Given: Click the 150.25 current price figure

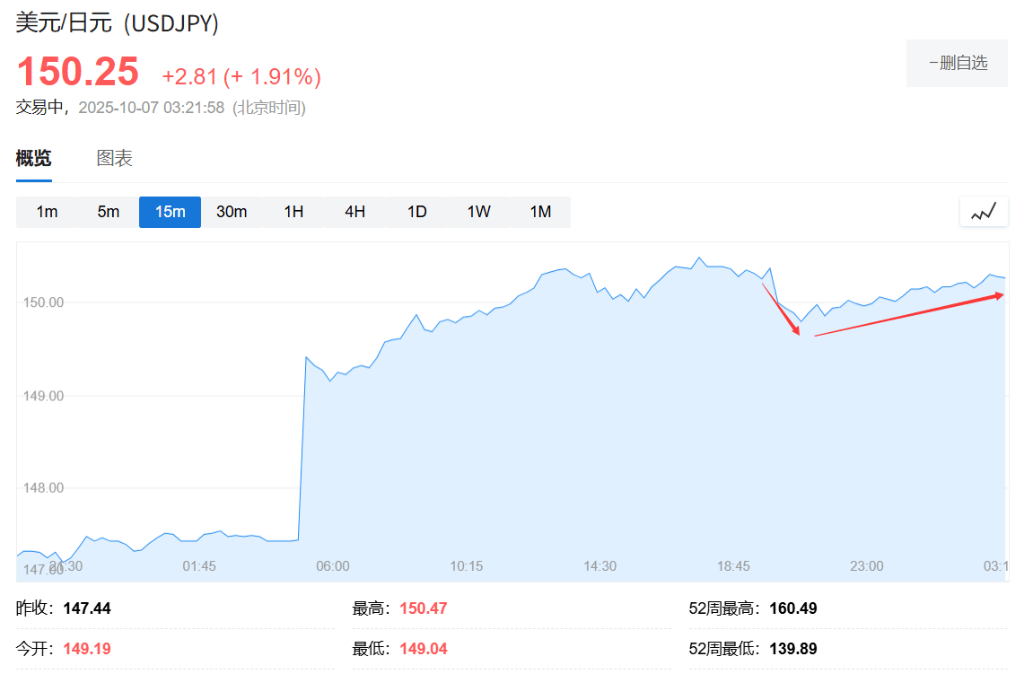Looking at the screenshot, I should point(77,72).
